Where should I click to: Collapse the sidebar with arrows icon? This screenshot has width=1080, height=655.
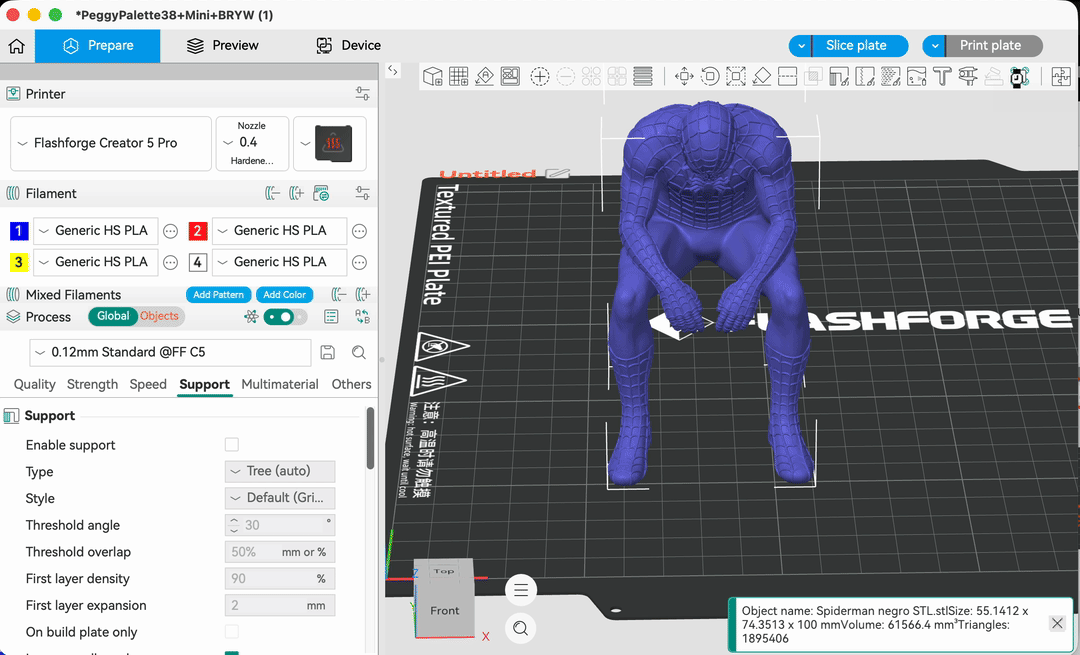pyautogui.click(x=393, y=70)
